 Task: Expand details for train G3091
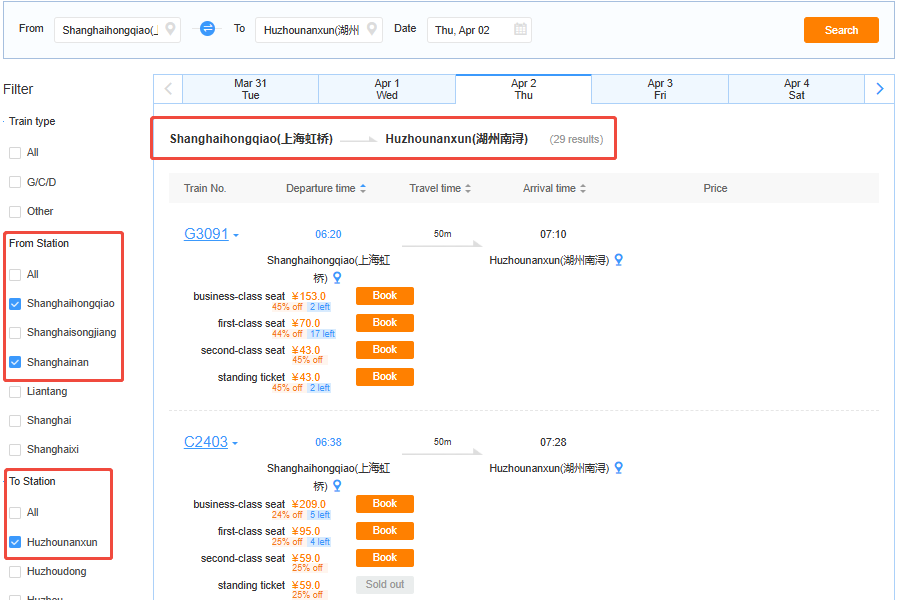[237, 236]
